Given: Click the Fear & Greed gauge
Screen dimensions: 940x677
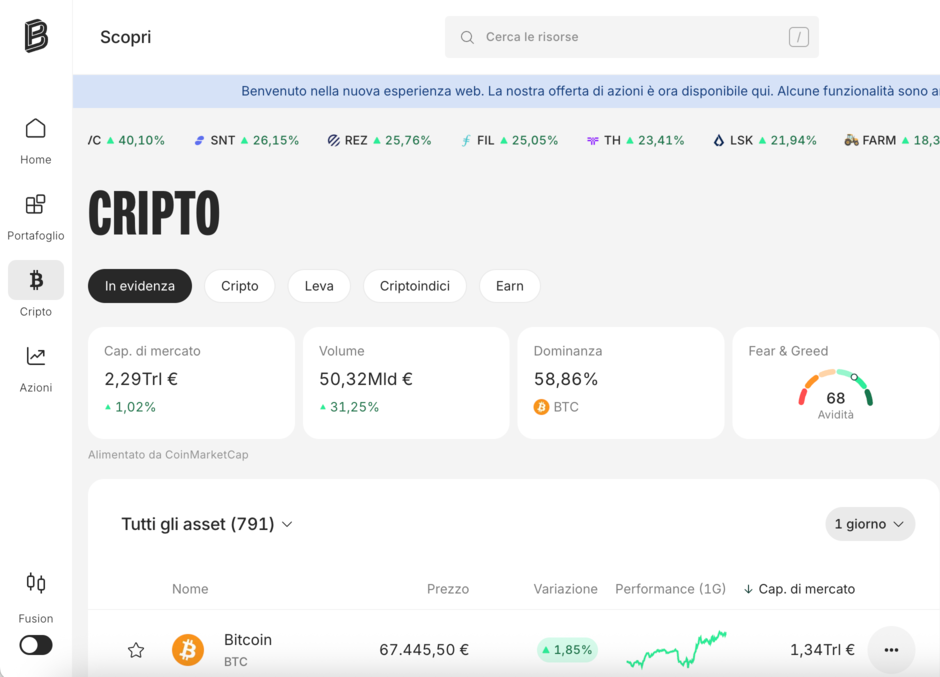Looking at the screenshot, I should click(x=836, y=389).
